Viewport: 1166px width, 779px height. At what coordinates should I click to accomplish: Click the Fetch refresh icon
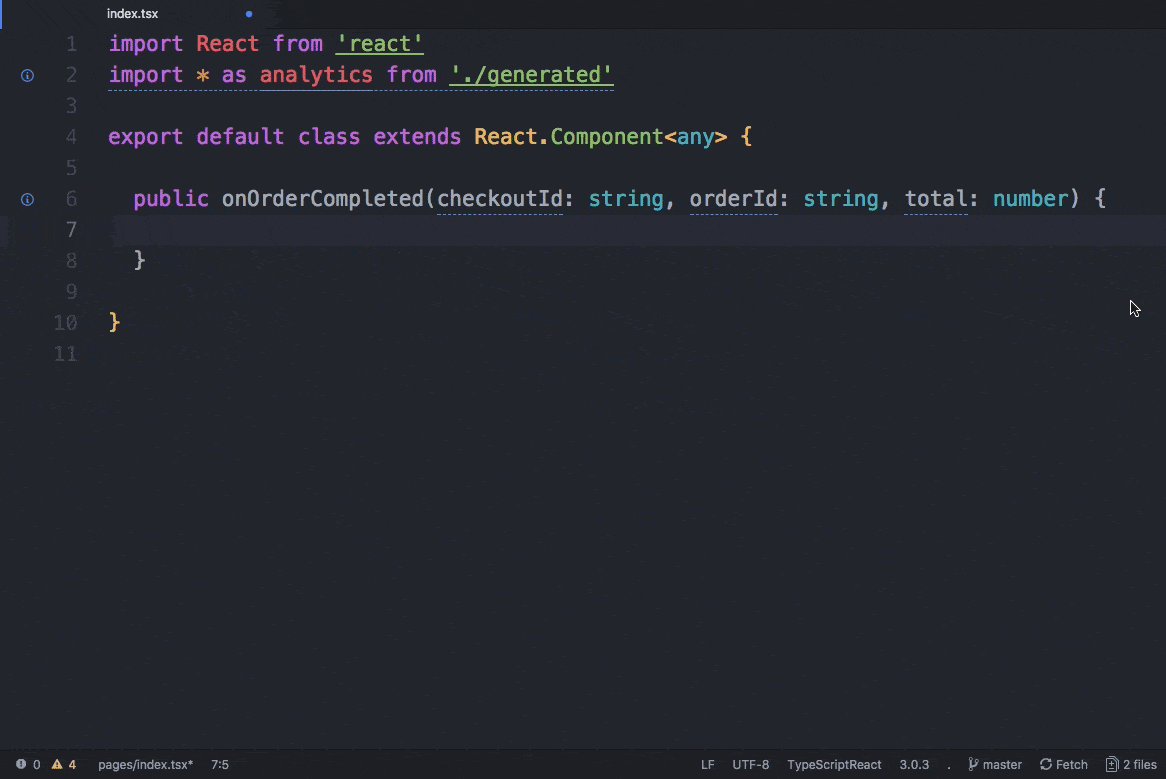tap(1044, 764)
